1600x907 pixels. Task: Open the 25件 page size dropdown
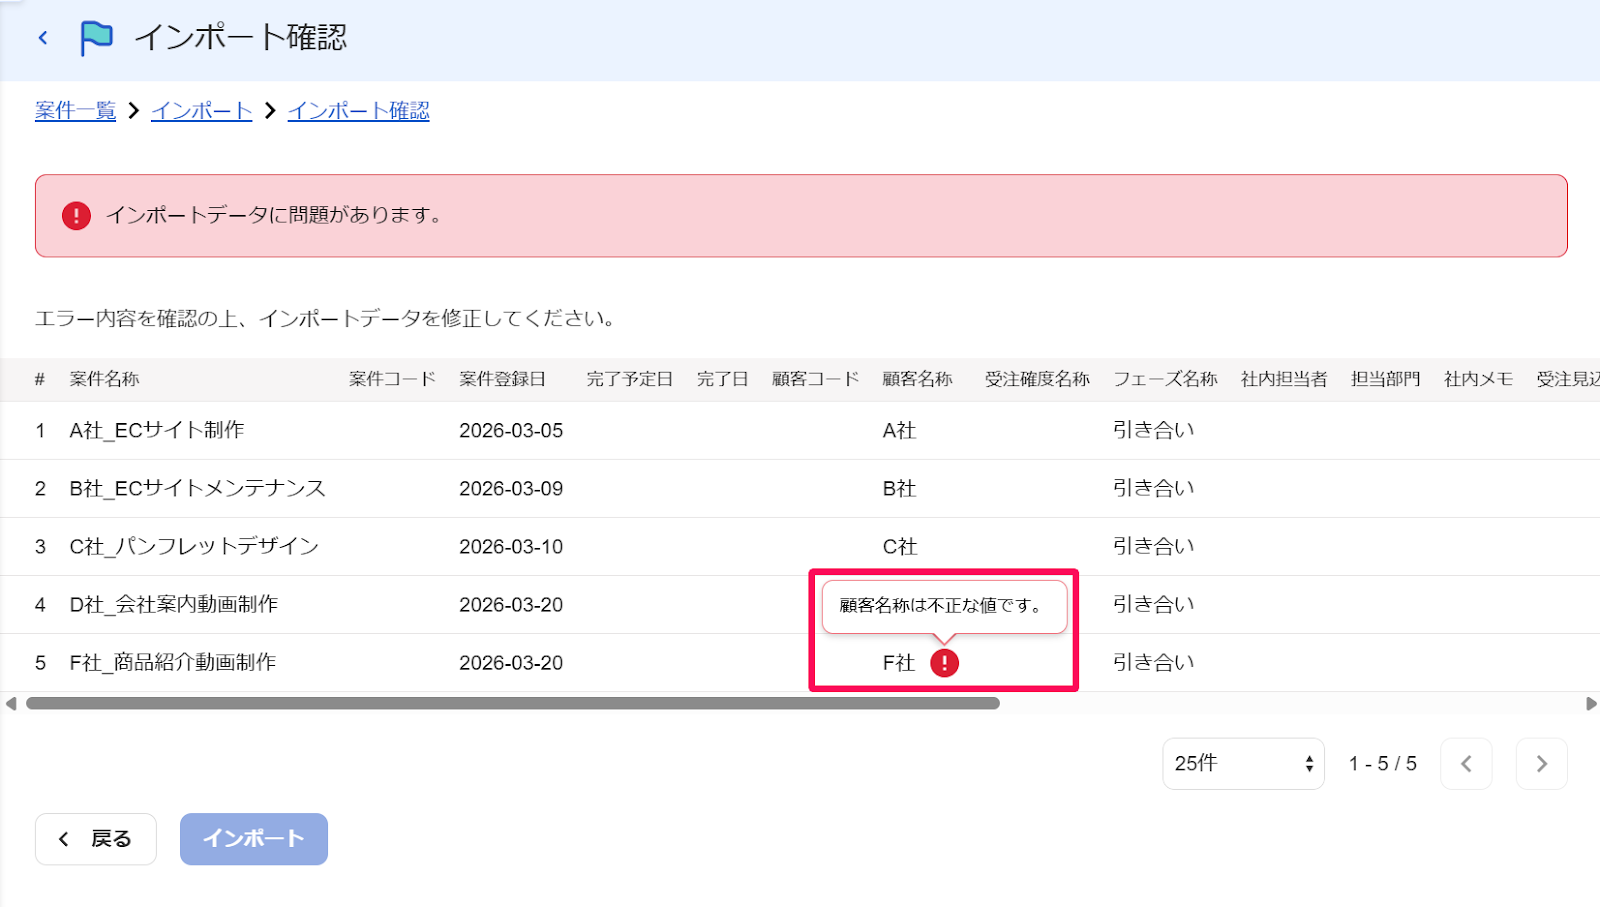pos(1243,764)
